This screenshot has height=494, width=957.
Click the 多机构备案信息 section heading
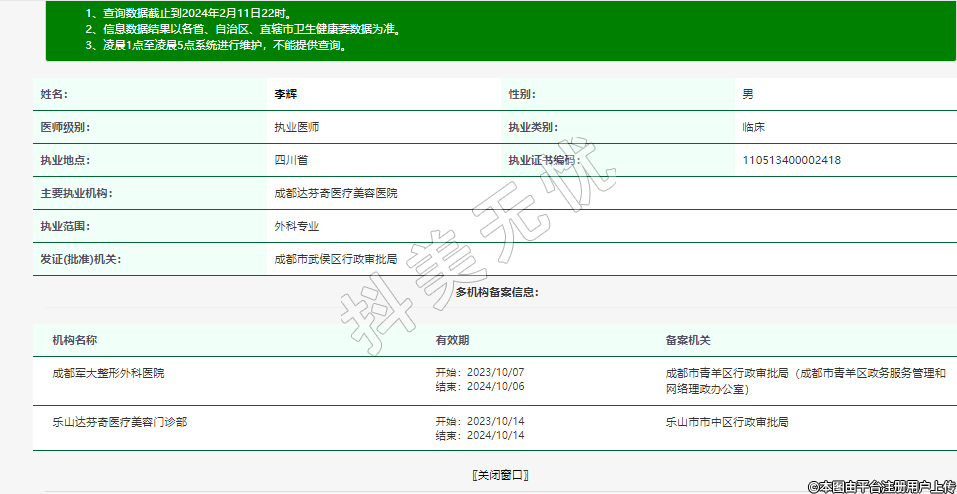(x=497, y=292)
